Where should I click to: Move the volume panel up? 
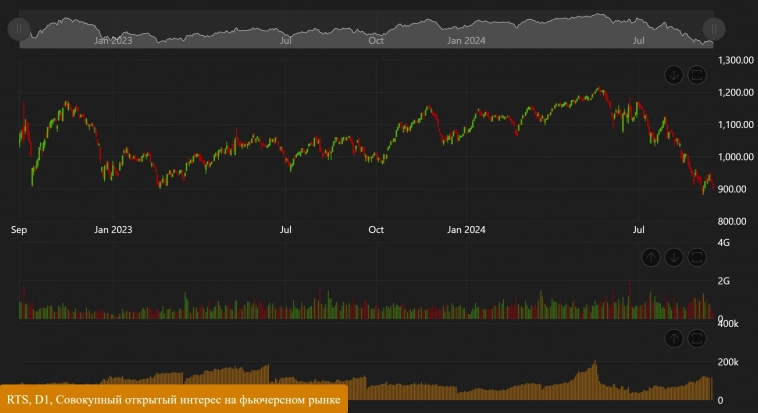pos(651,258)
